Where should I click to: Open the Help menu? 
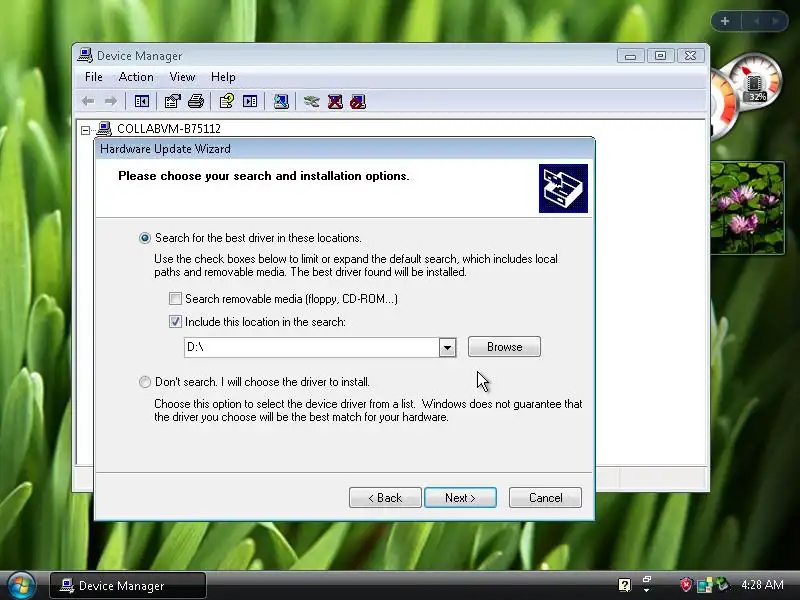pos(223,77)
